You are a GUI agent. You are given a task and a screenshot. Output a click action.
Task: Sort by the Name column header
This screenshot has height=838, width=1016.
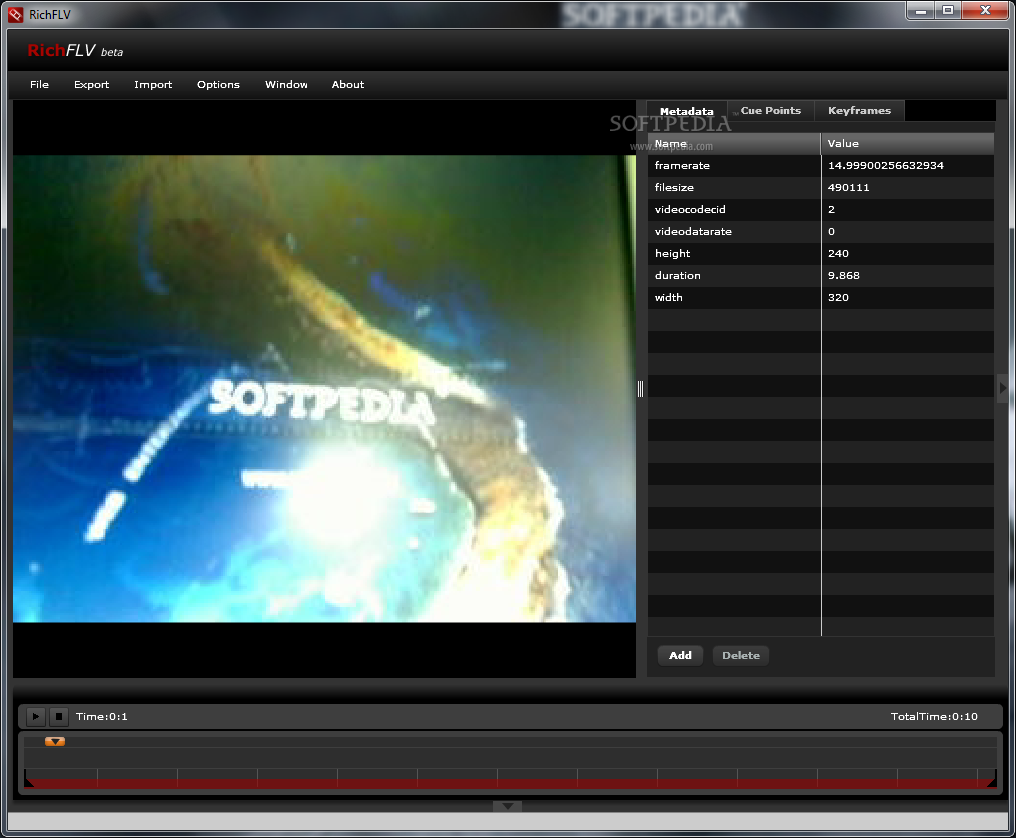(x=734, y=143)
